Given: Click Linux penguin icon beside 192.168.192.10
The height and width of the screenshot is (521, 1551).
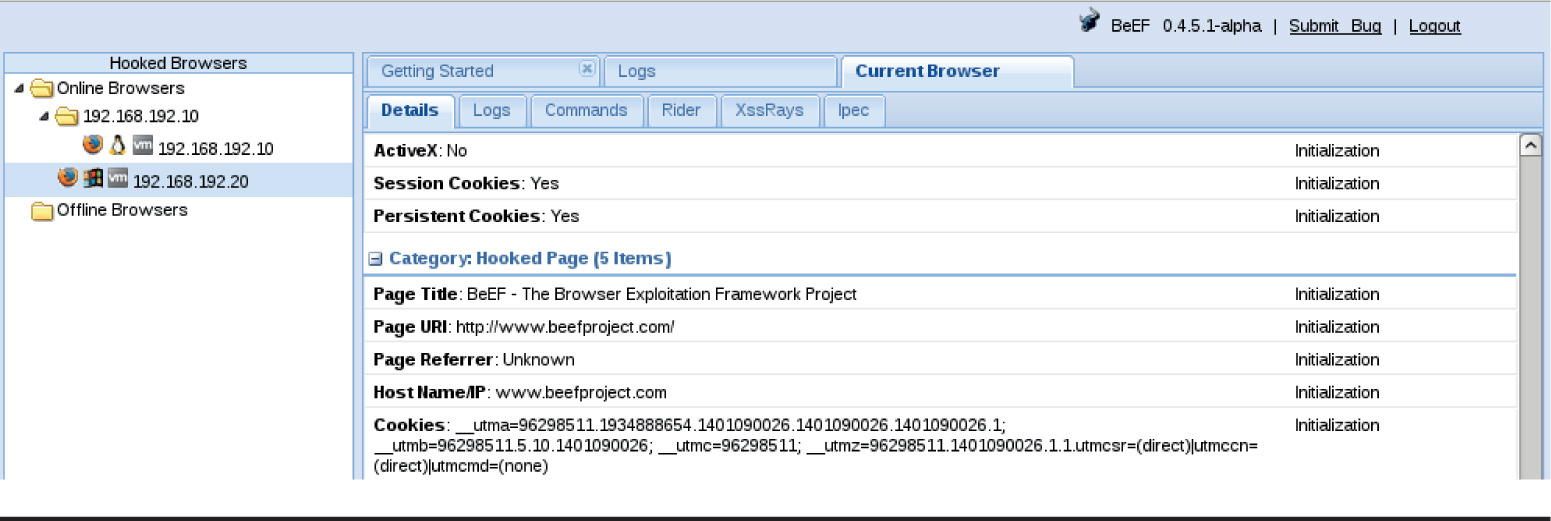Looking at the screenshot, I should click(x=118, y=146).
